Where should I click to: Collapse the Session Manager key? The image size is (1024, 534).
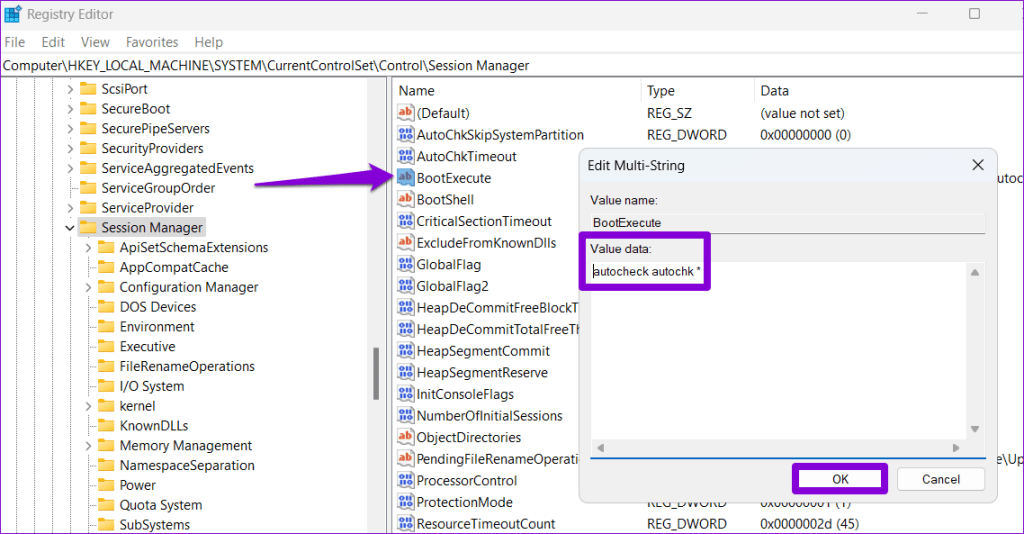click(70, 228)
